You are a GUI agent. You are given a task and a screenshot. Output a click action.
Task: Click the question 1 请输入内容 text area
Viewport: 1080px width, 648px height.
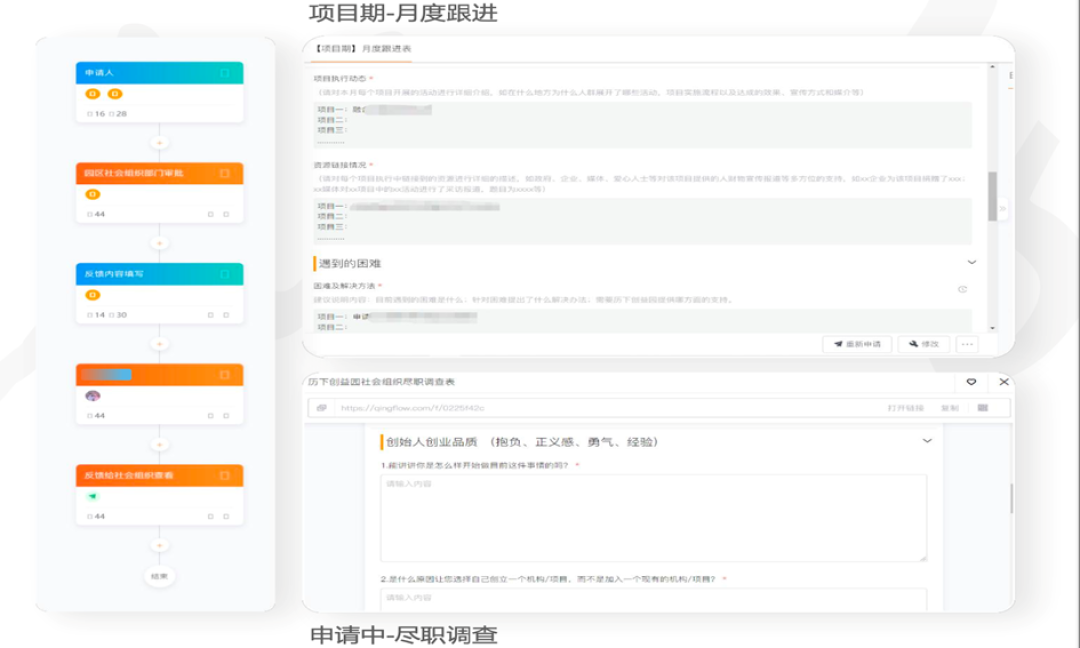[654, 518]
